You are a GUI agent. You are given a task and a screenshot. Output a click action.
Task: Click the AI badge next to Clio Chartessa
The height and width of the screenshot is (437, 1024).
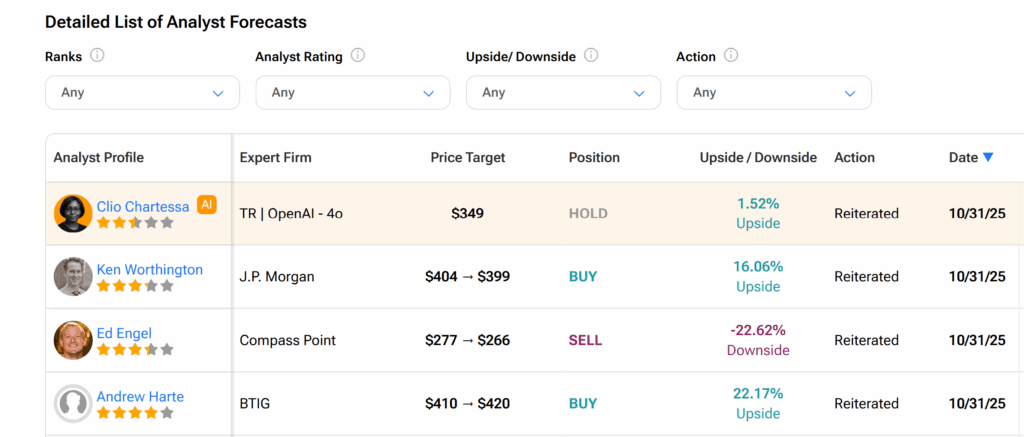[206, 204]
